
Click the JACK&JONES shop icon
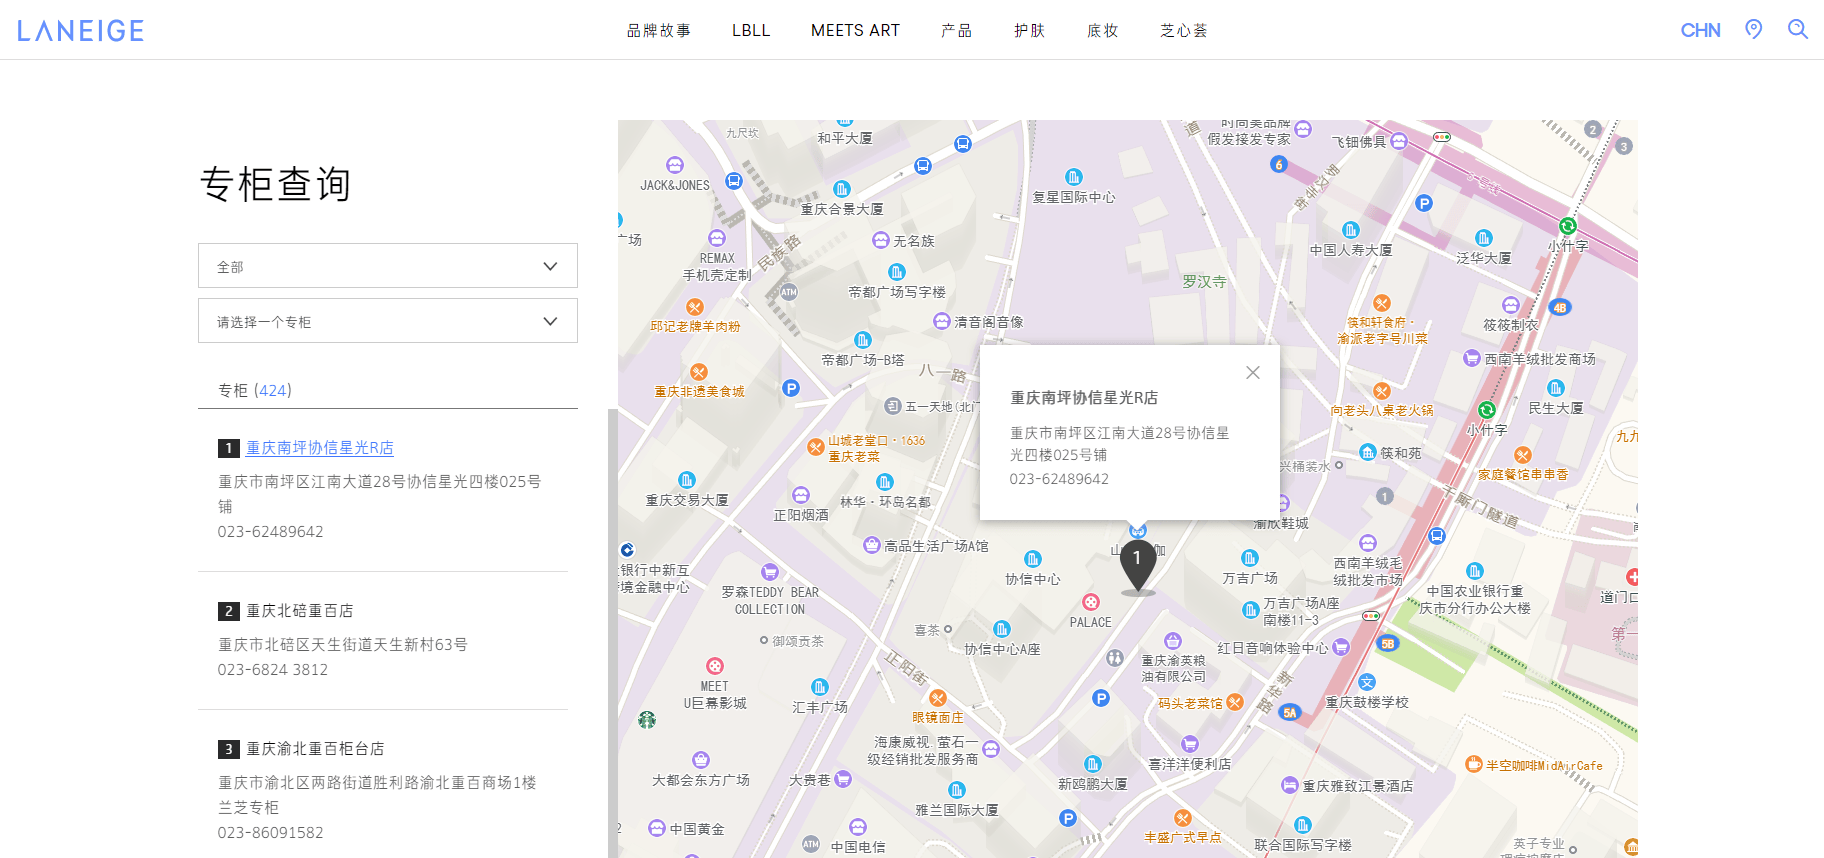coord(675,165)
